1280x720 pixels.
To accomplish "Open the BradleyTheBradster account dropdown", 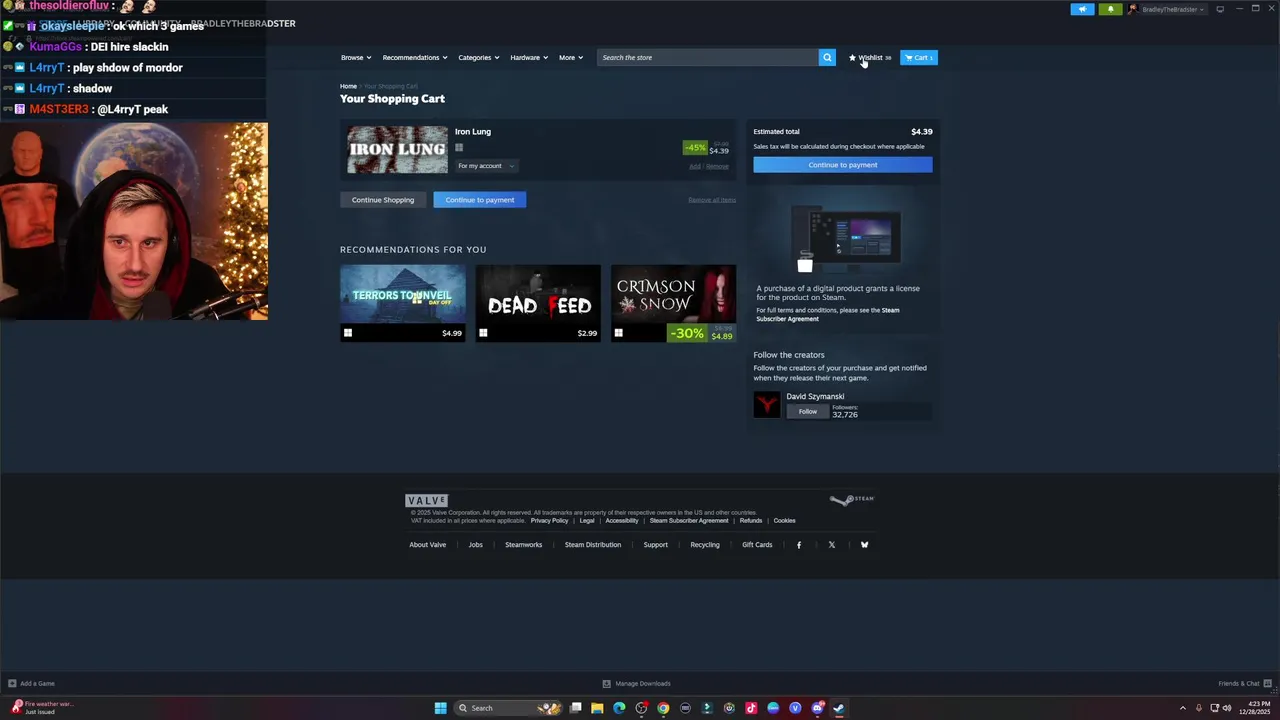I will (x=1167, y=9).
